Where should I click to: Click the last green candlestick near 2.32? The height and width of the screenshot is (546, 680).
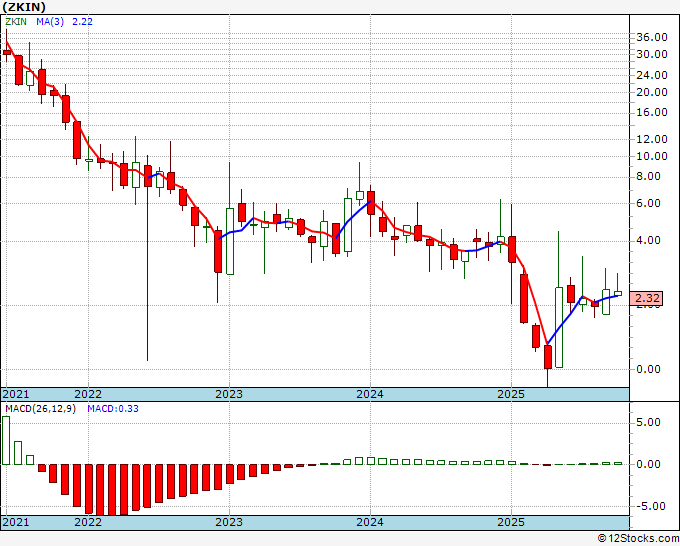618,294
